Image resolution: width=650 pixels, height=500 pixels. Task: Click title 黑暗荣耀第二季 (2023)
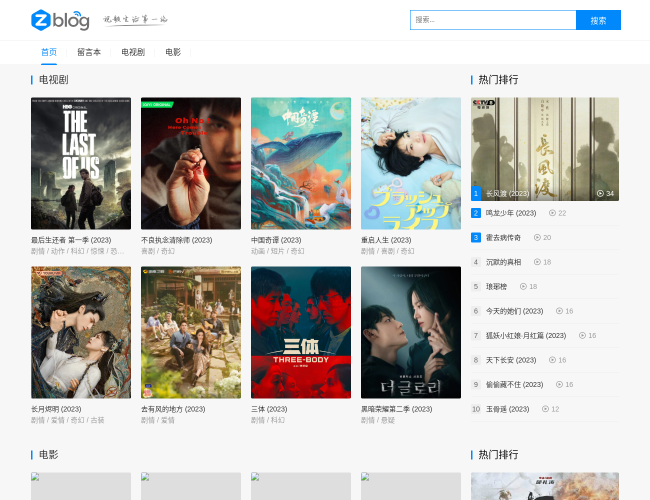click(396, 409)
